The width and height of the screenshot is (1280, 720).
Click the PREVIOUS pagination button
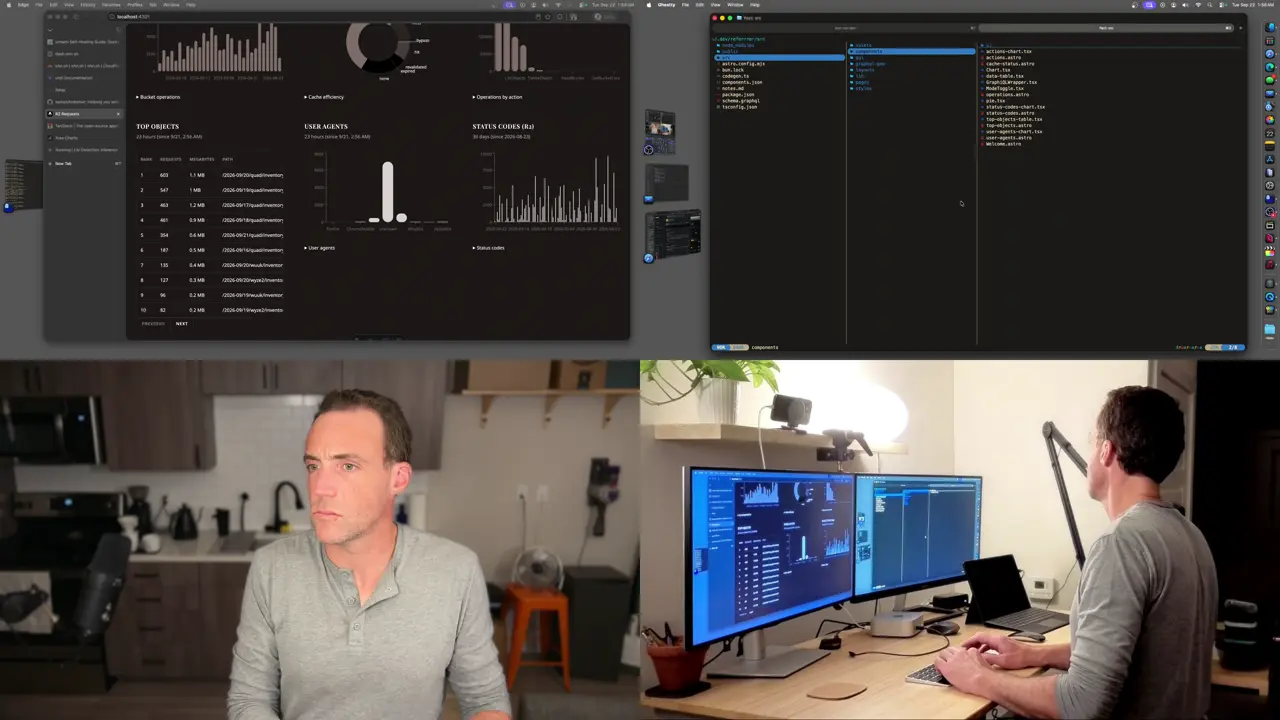153,323
